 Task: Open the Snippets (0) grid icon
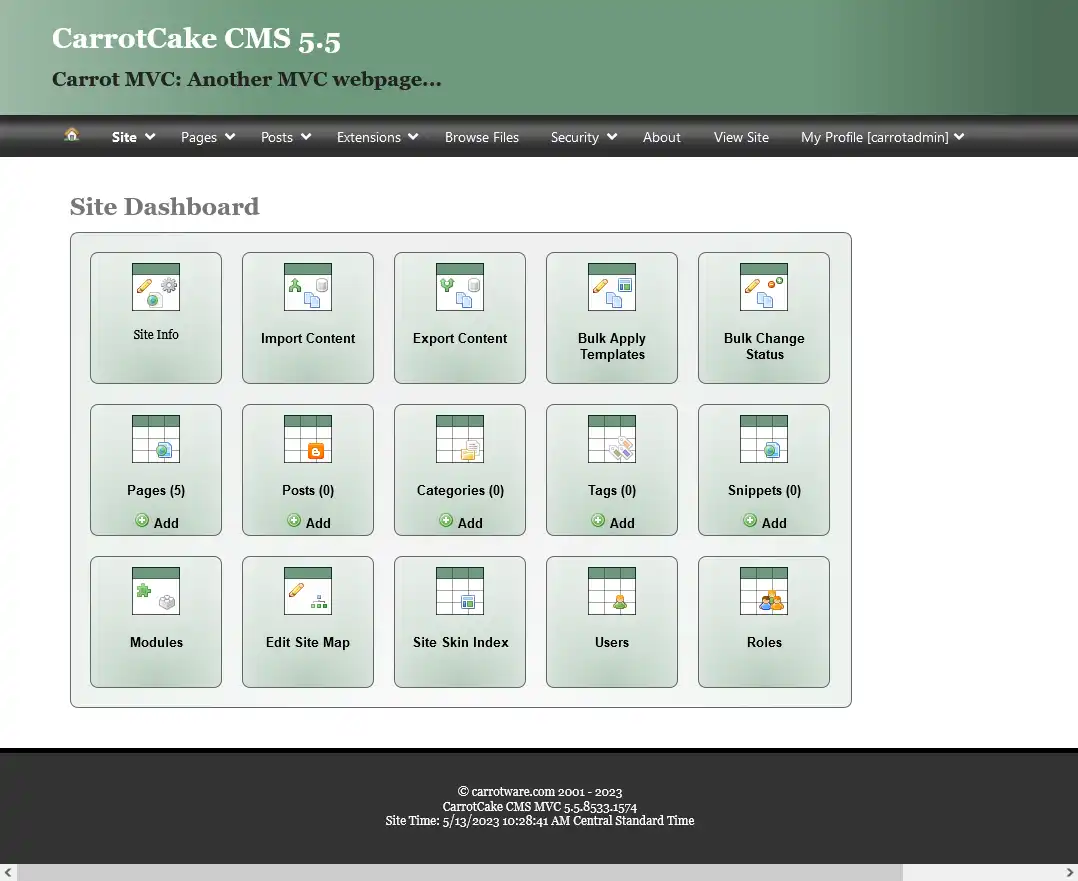point(764,439)
